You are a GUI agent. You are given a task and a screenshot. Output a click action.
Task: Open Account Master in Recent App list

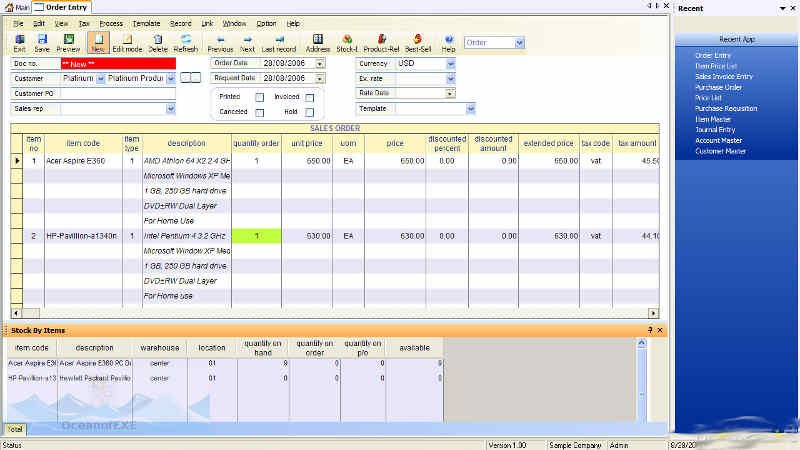[x=718, y=141]
